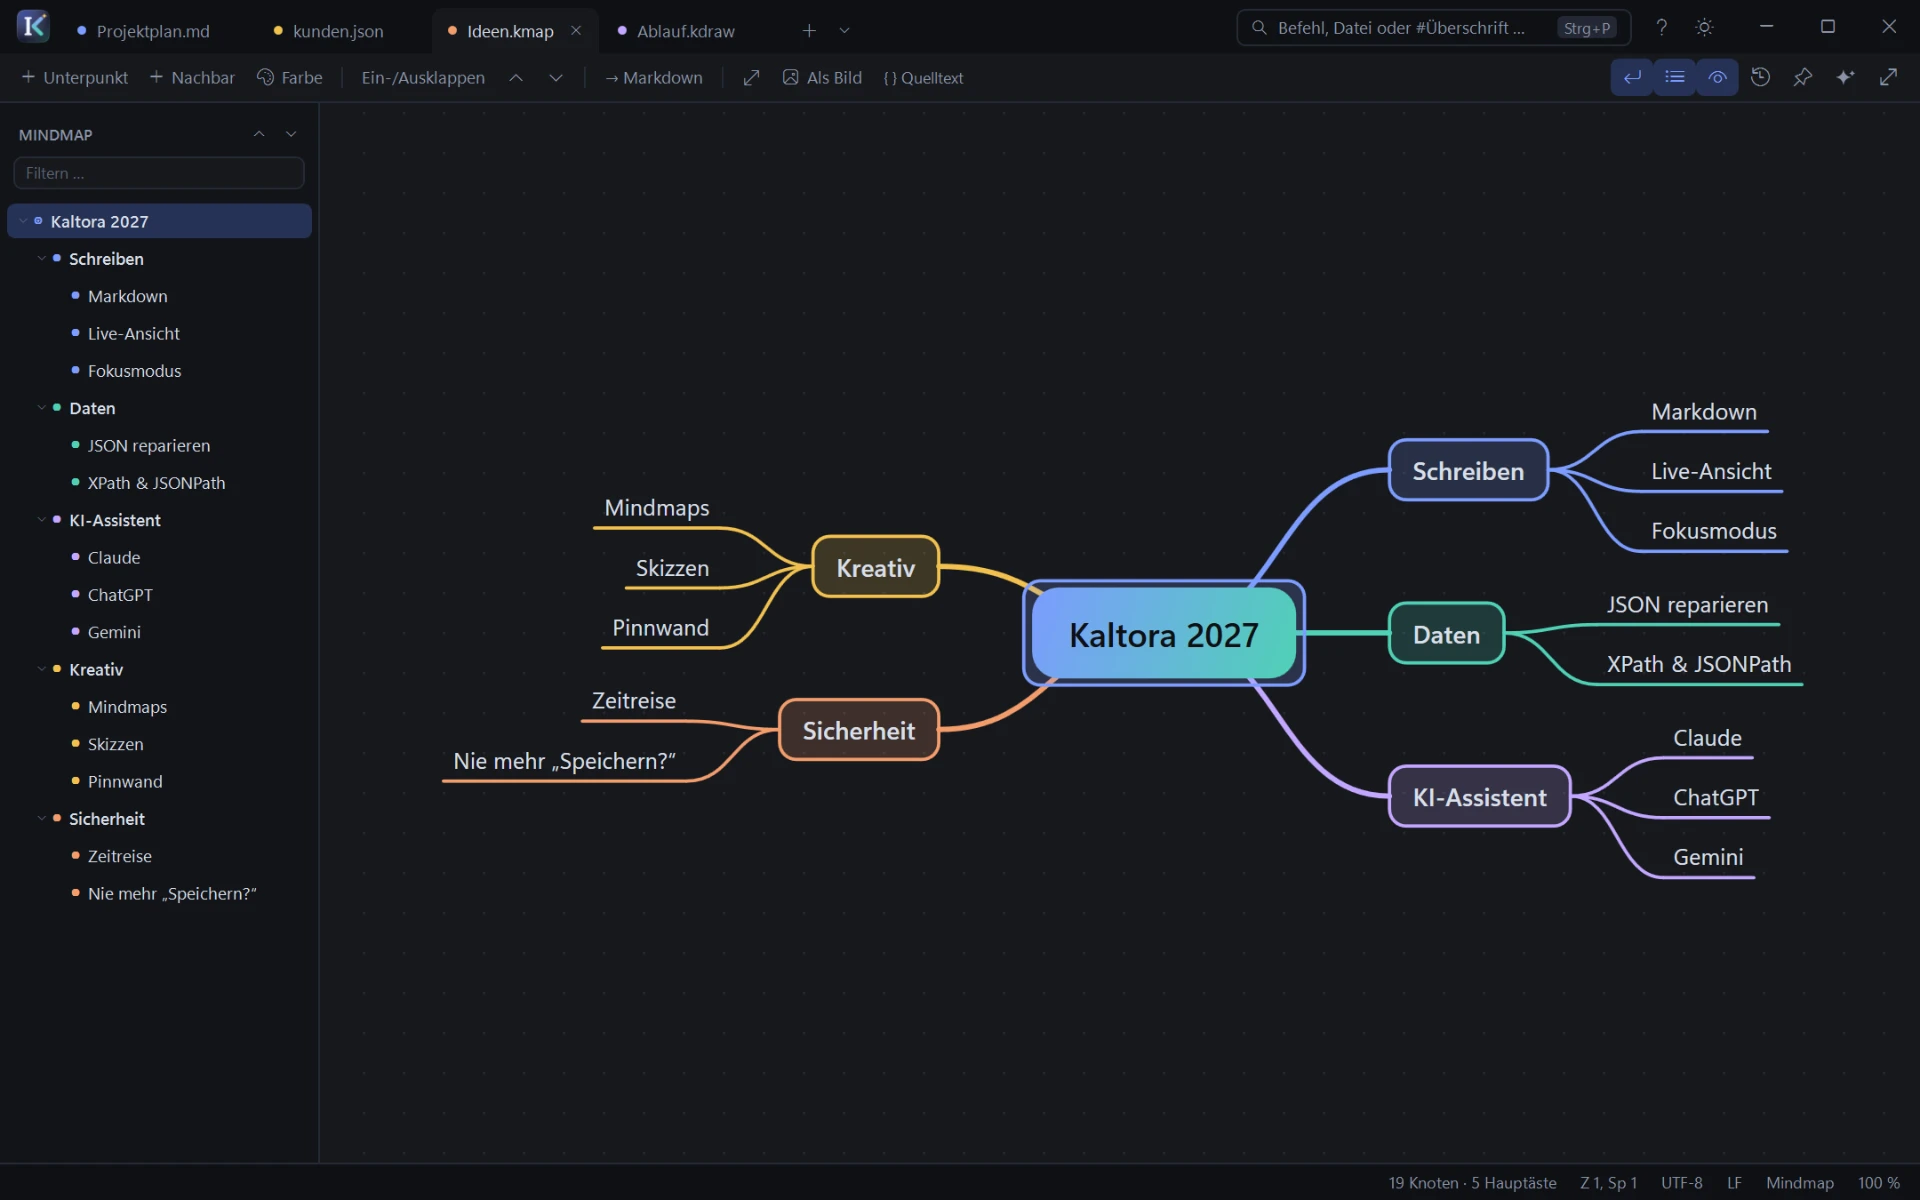Add sibling node with Nachbar

[192, 78]
